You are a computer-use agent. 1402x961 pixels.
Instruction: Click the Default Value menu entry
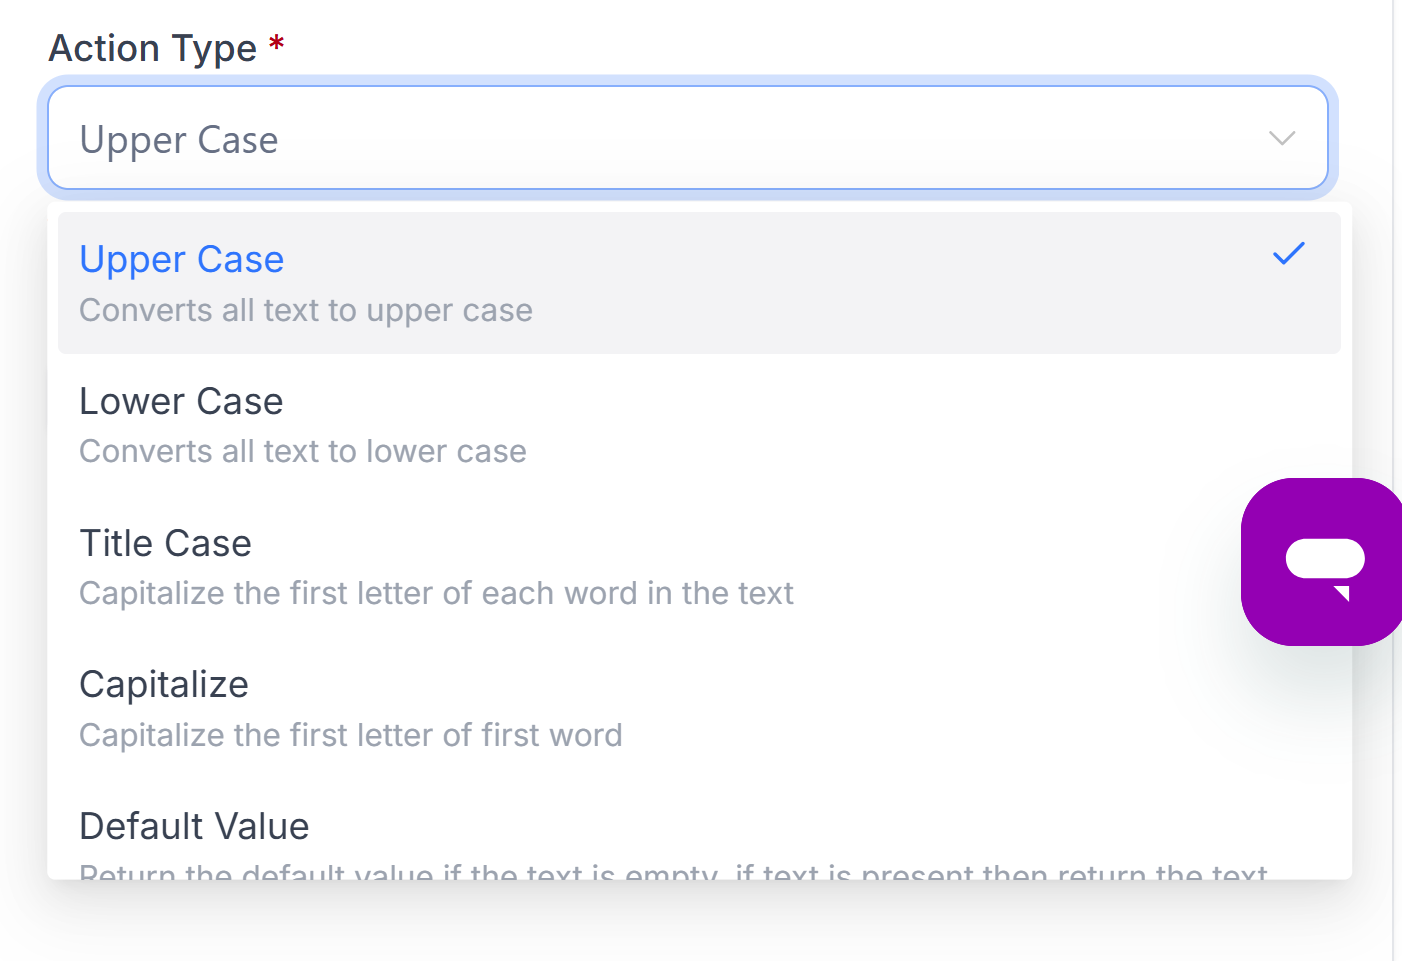coord(194,826)
